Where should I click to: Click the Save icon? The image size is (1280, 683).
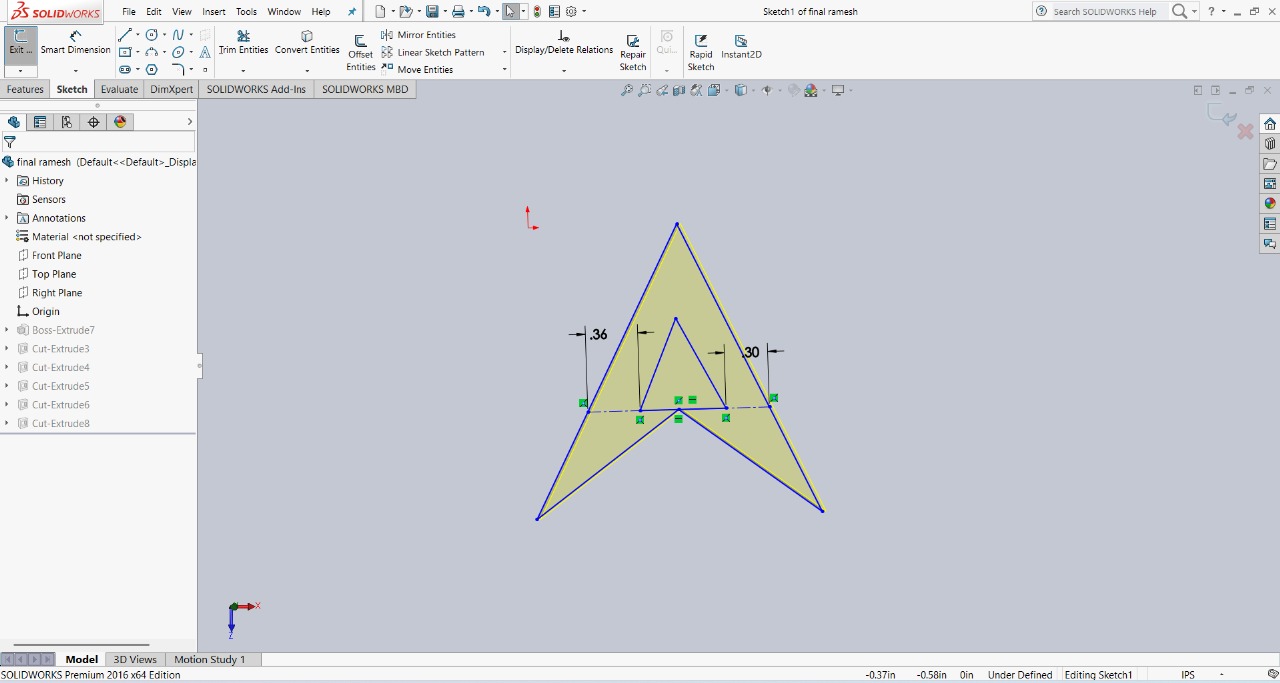coord(432,12)
